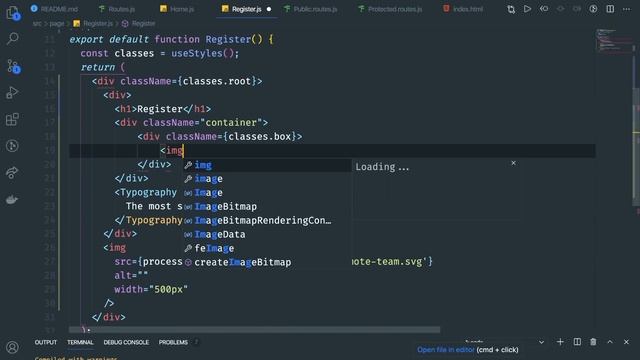Click the unsaved dot on Register.js tab
This screenshot has width=640, height=360.
tap(269, 9)
